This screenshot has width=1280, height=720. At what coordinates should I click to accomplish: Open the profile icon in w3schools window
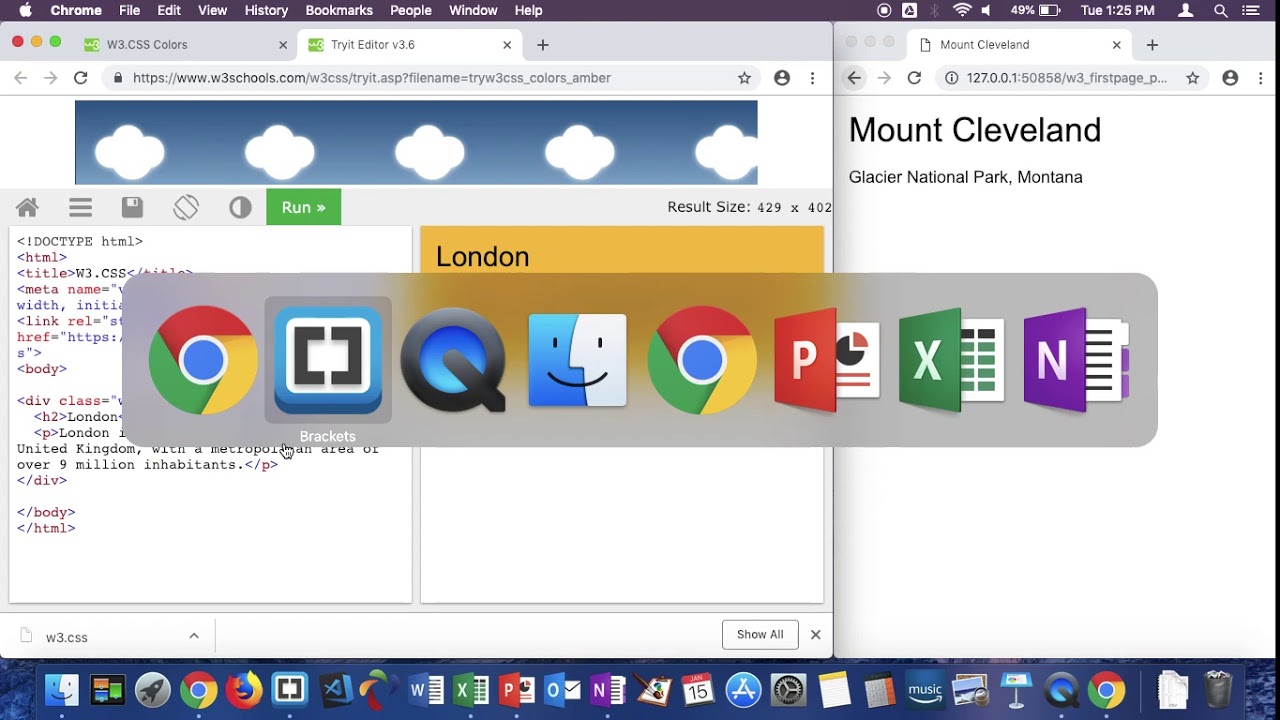tap(782, 78)
